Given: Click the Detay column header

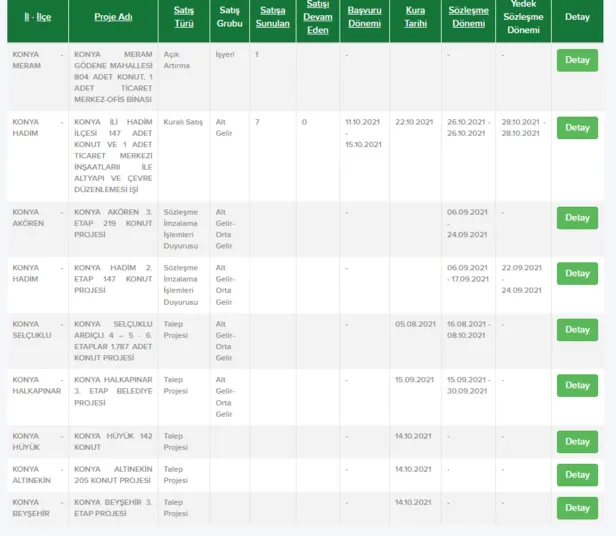Looking at the screenshot, I should coord(577,17).
